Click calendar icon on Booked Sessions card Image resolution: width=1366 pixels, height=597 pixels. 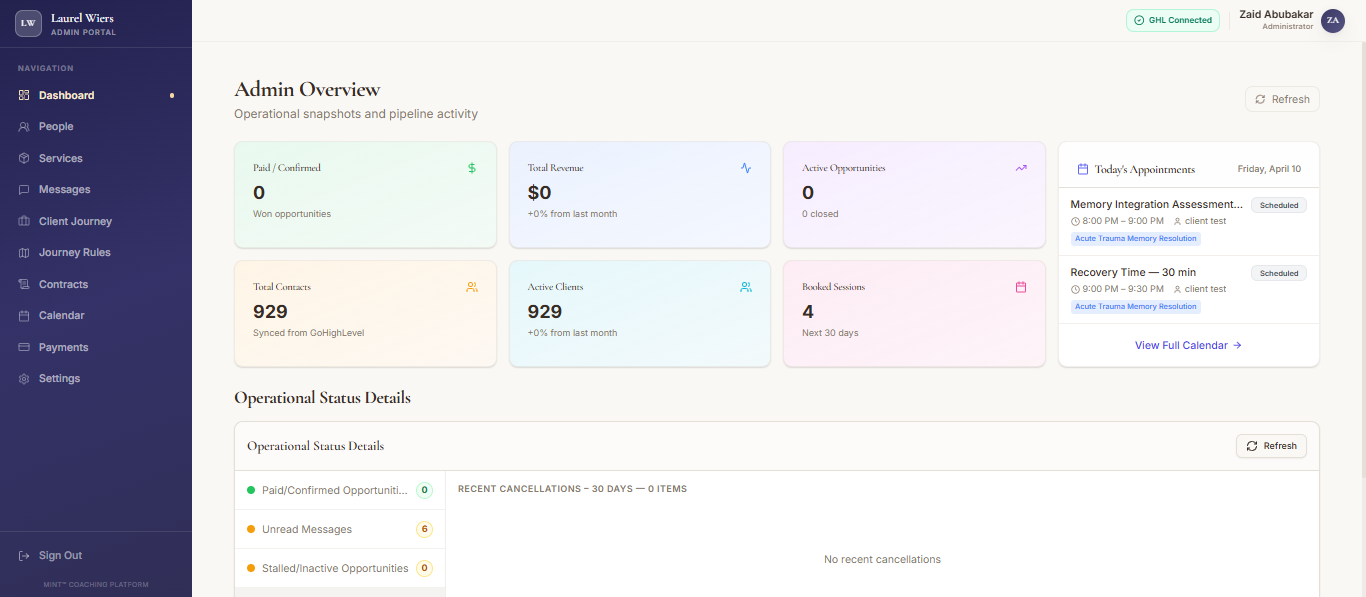pos(1021,287)
